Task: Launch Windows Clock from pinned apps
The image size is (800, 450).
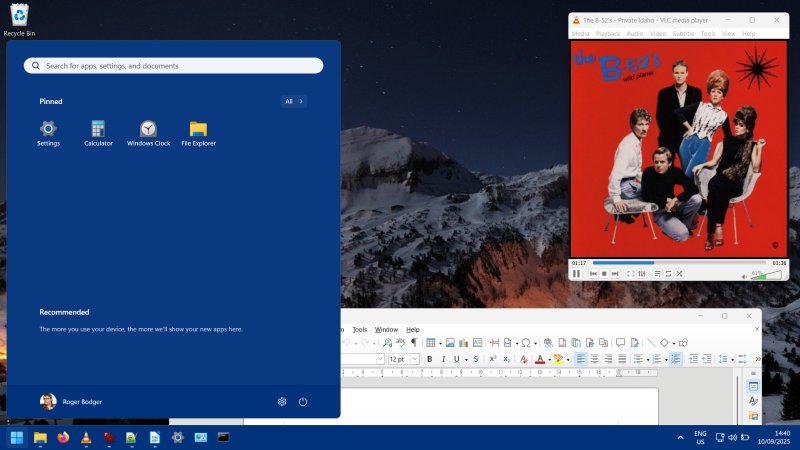Action: 148,129
